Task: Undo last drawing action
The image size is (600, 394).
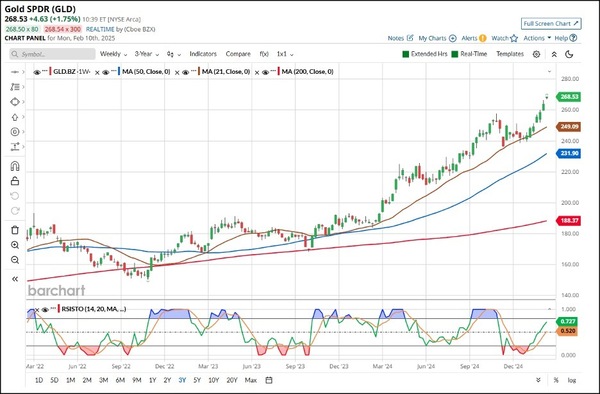Action: 15,196
